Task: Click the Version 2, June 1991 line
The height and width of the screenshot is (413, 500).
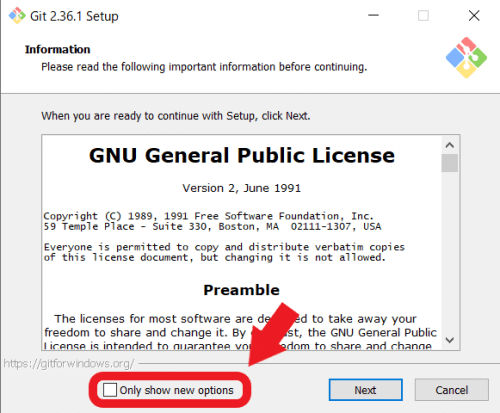Action: coord(242,188)
